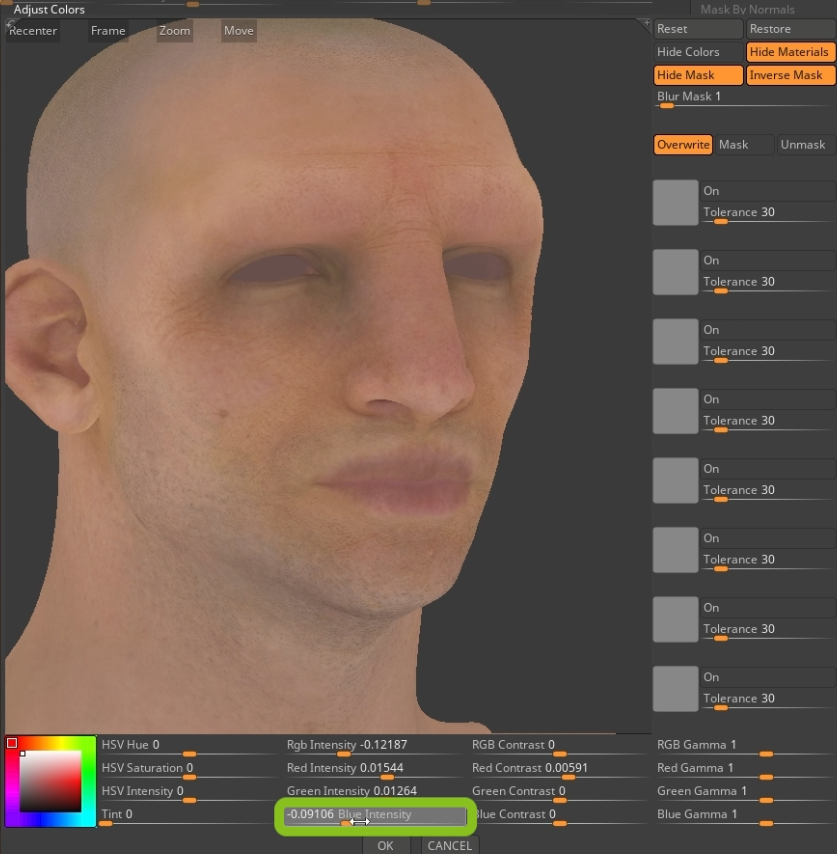This screenshot has width=837, height=854.
Task: Confirm adjustments with OK
Action: point(385,845)
